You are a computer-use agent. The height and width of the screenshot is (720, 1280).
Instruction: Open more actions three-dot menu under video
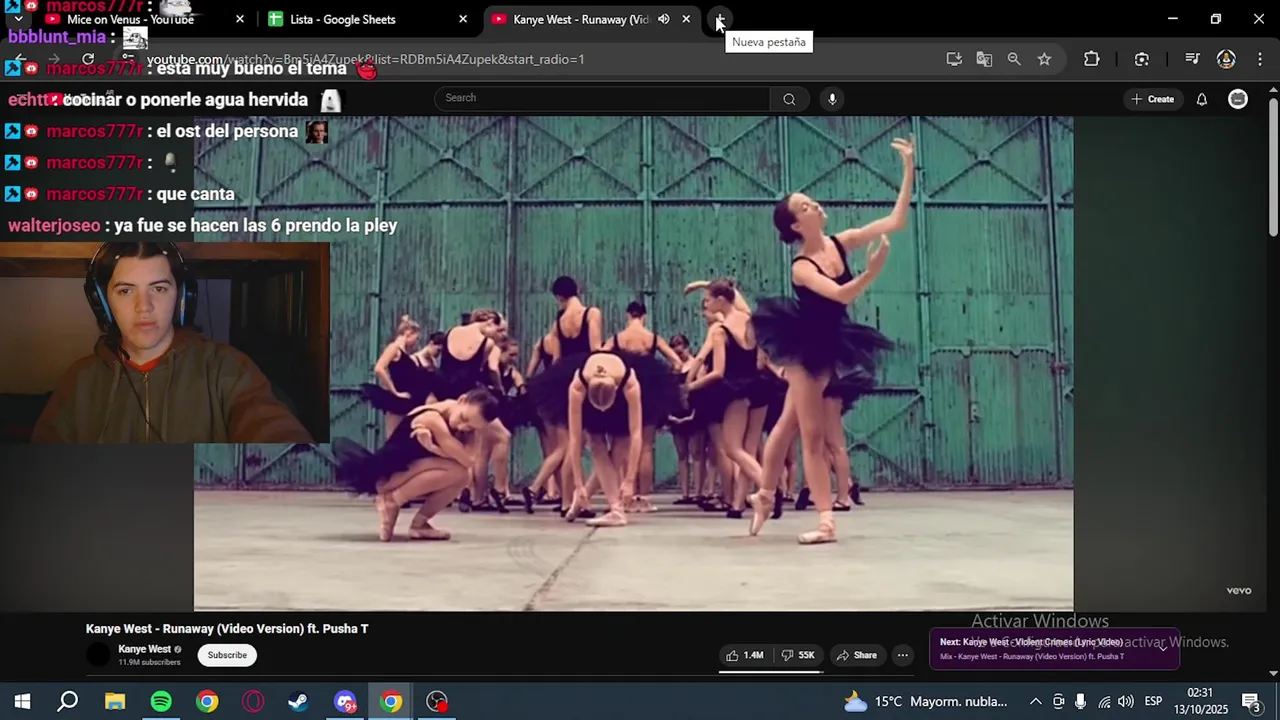click(902, 655)
